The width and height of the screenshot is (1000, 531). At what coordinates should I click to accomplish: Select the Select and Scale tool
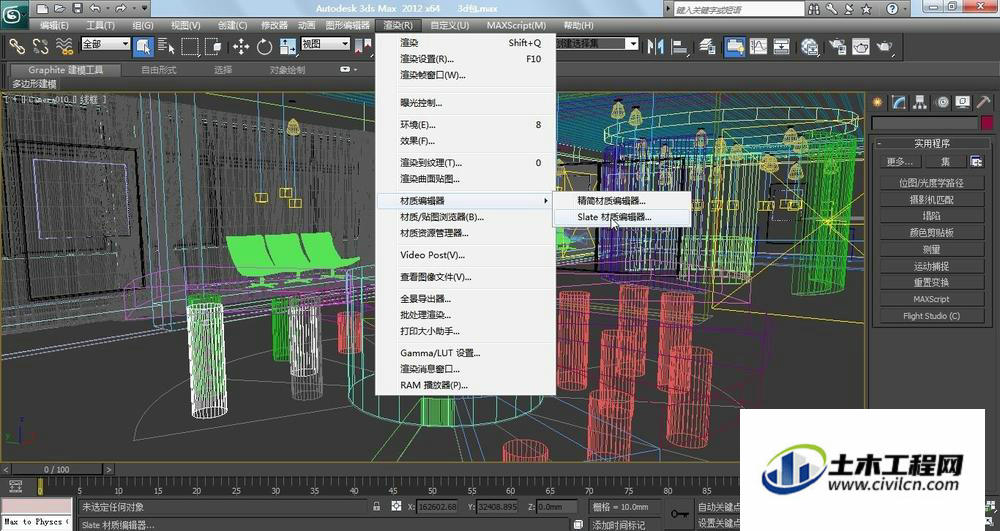click(288, 47)
